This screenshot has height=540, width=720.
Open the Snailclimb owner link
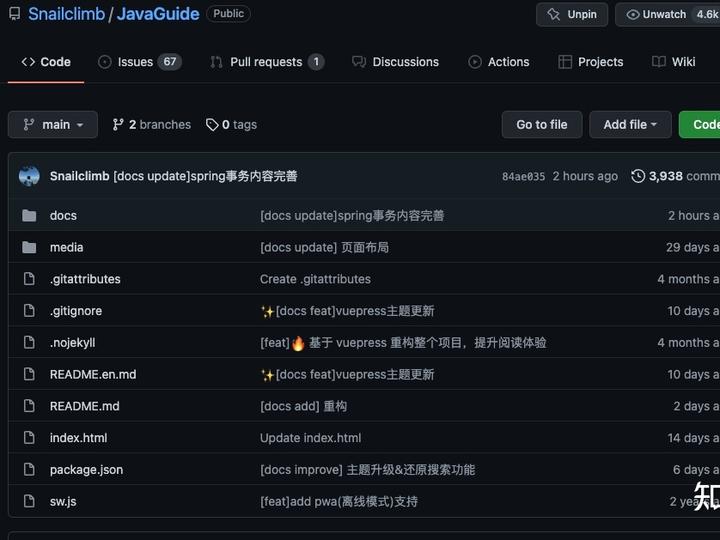[67, 14]
